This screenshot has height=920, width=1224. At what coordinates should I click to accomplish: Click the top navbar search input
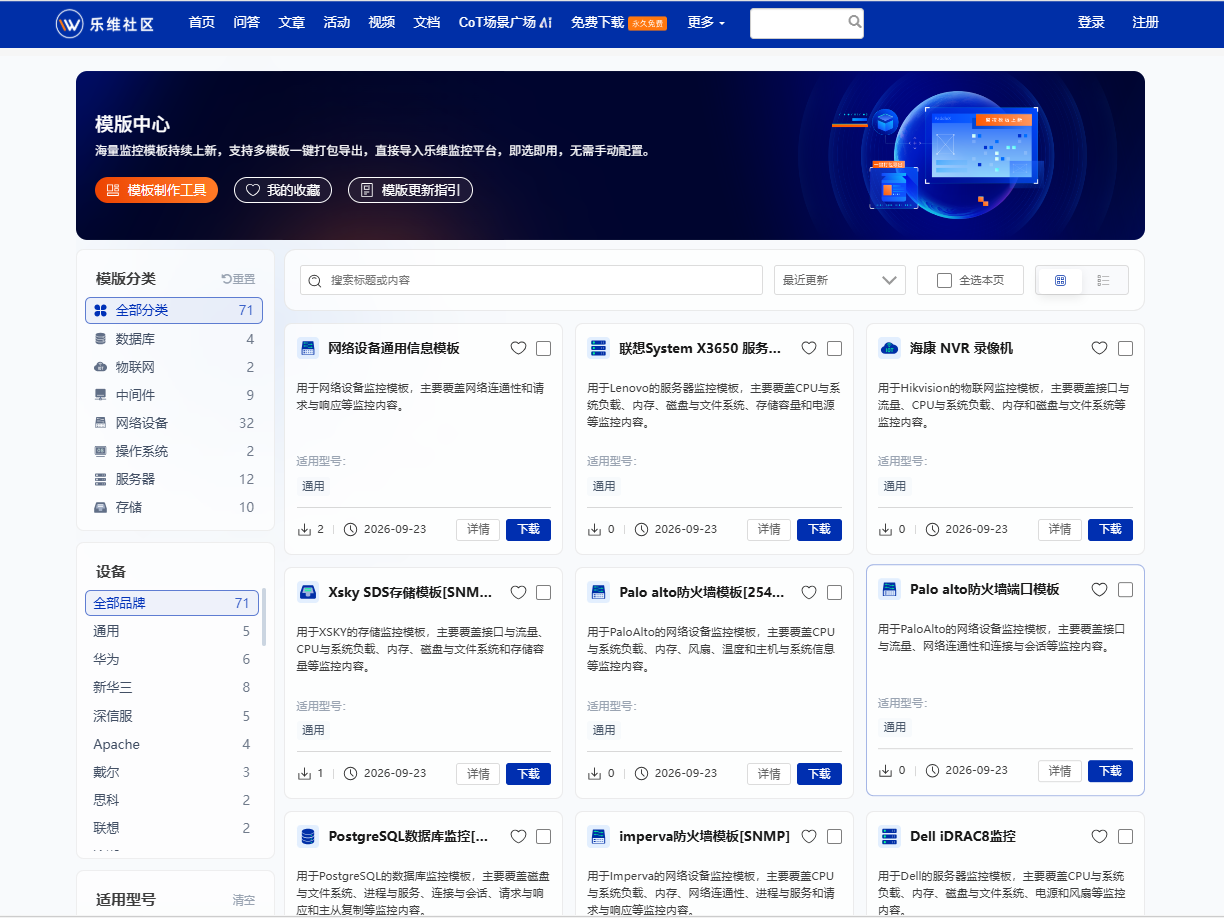click(x=798, y=22)
